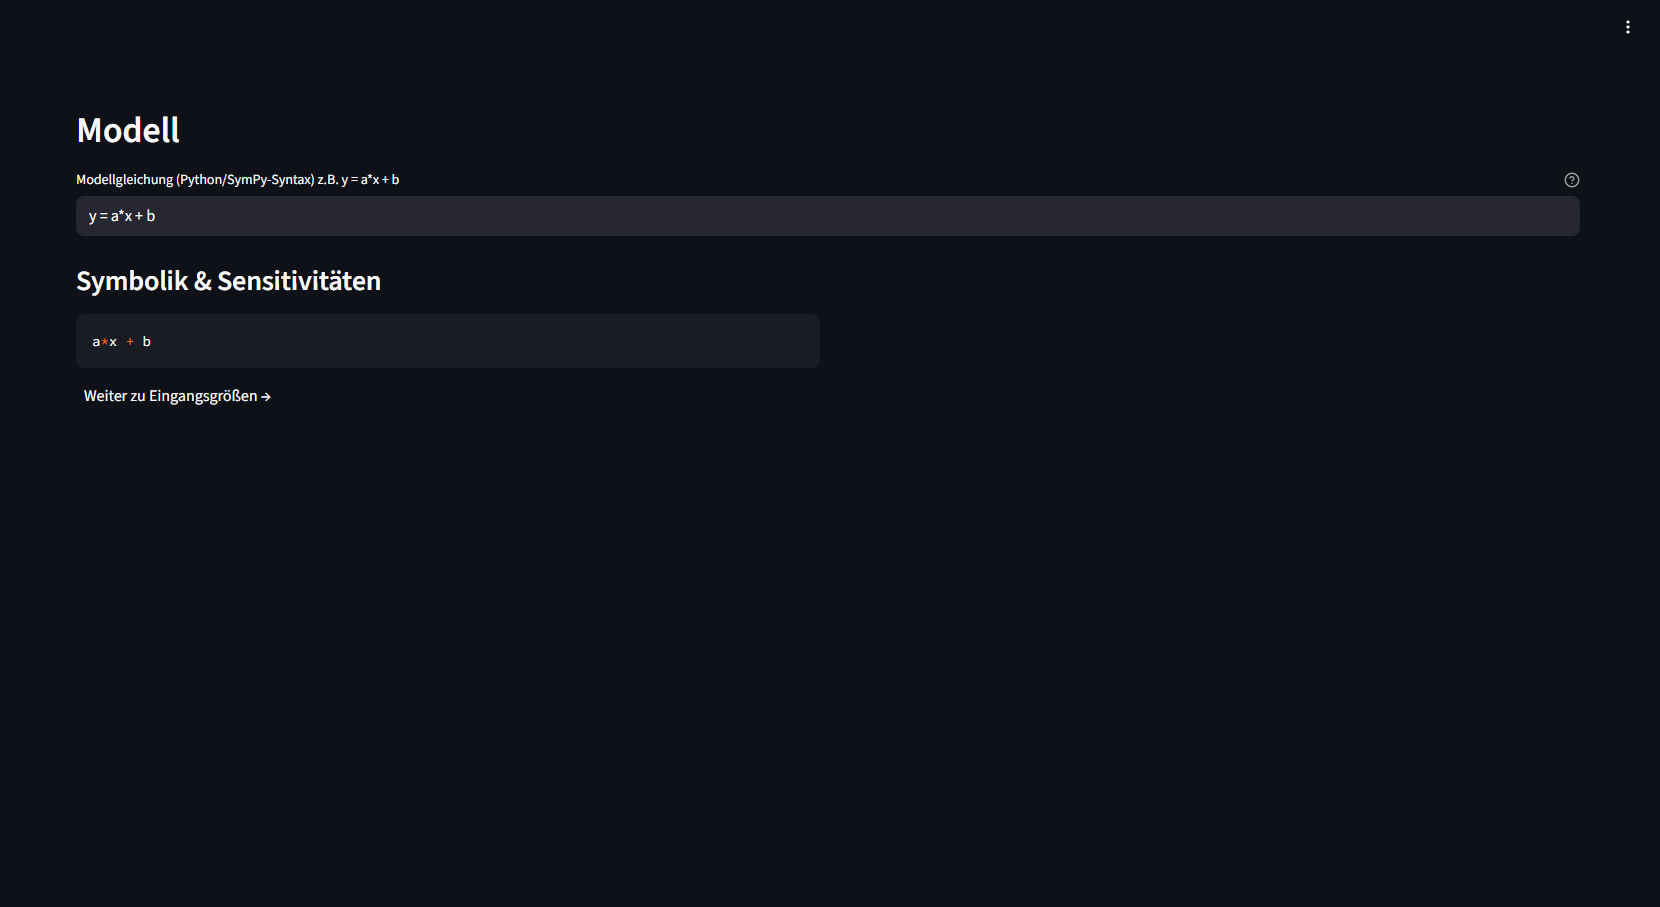Screen dimensions: 1660x907
Task: Click the Modellgleichung label text
Action: click(124, 180)
